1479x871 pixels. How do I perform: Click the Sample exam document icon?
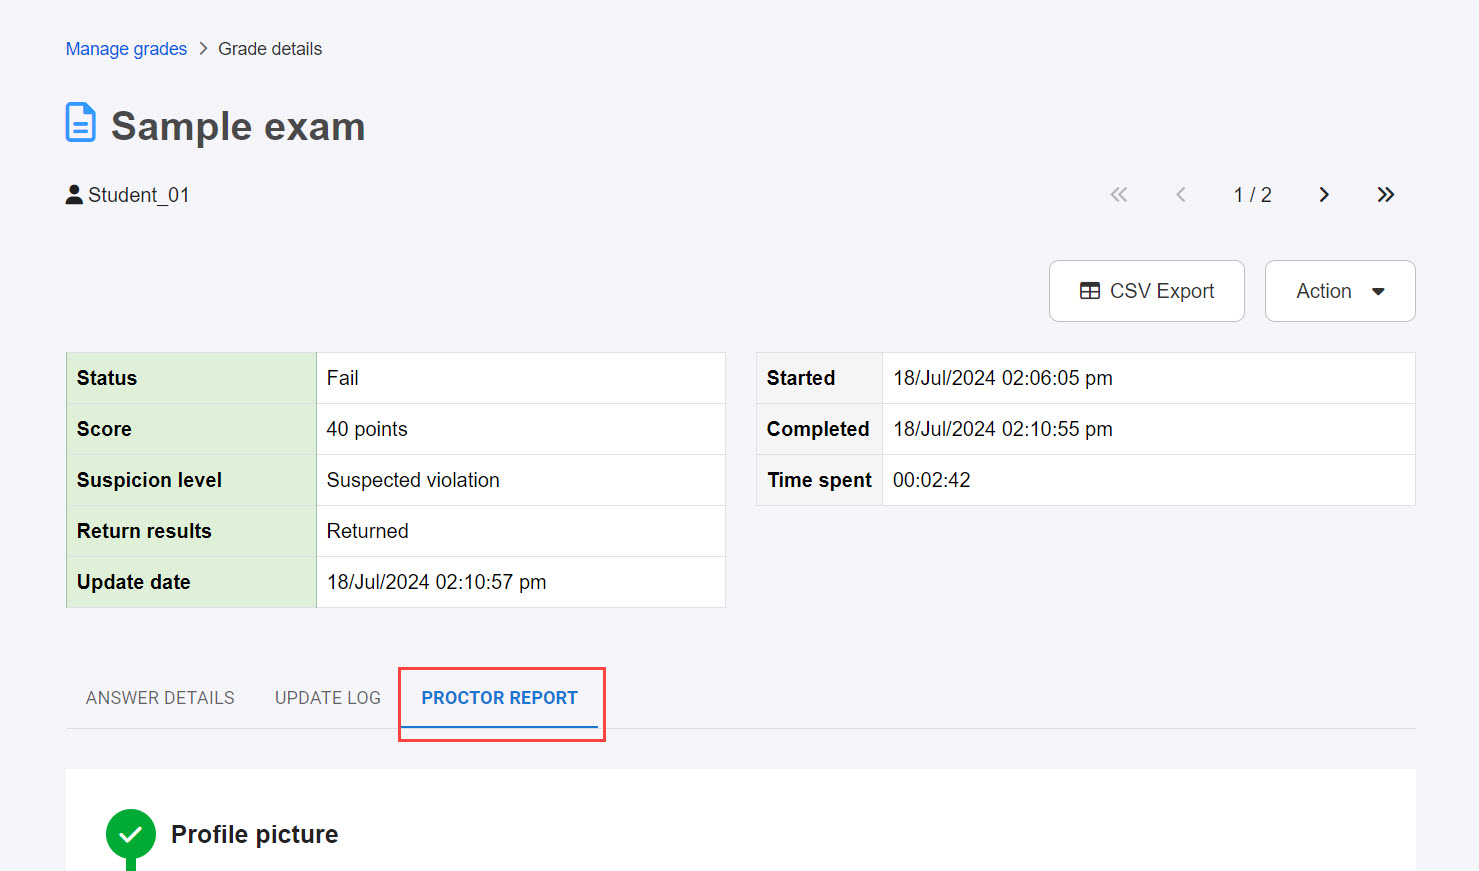pyautogui.click(x=81, y=123)
